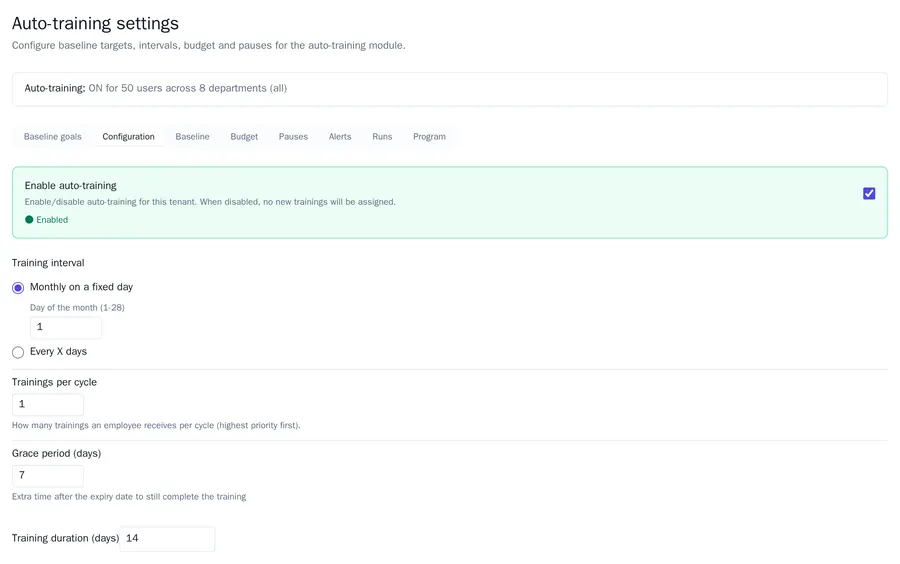Select the Every X days radio option
This screenshot has width=900, height=564.
click(x=18, y=352)
